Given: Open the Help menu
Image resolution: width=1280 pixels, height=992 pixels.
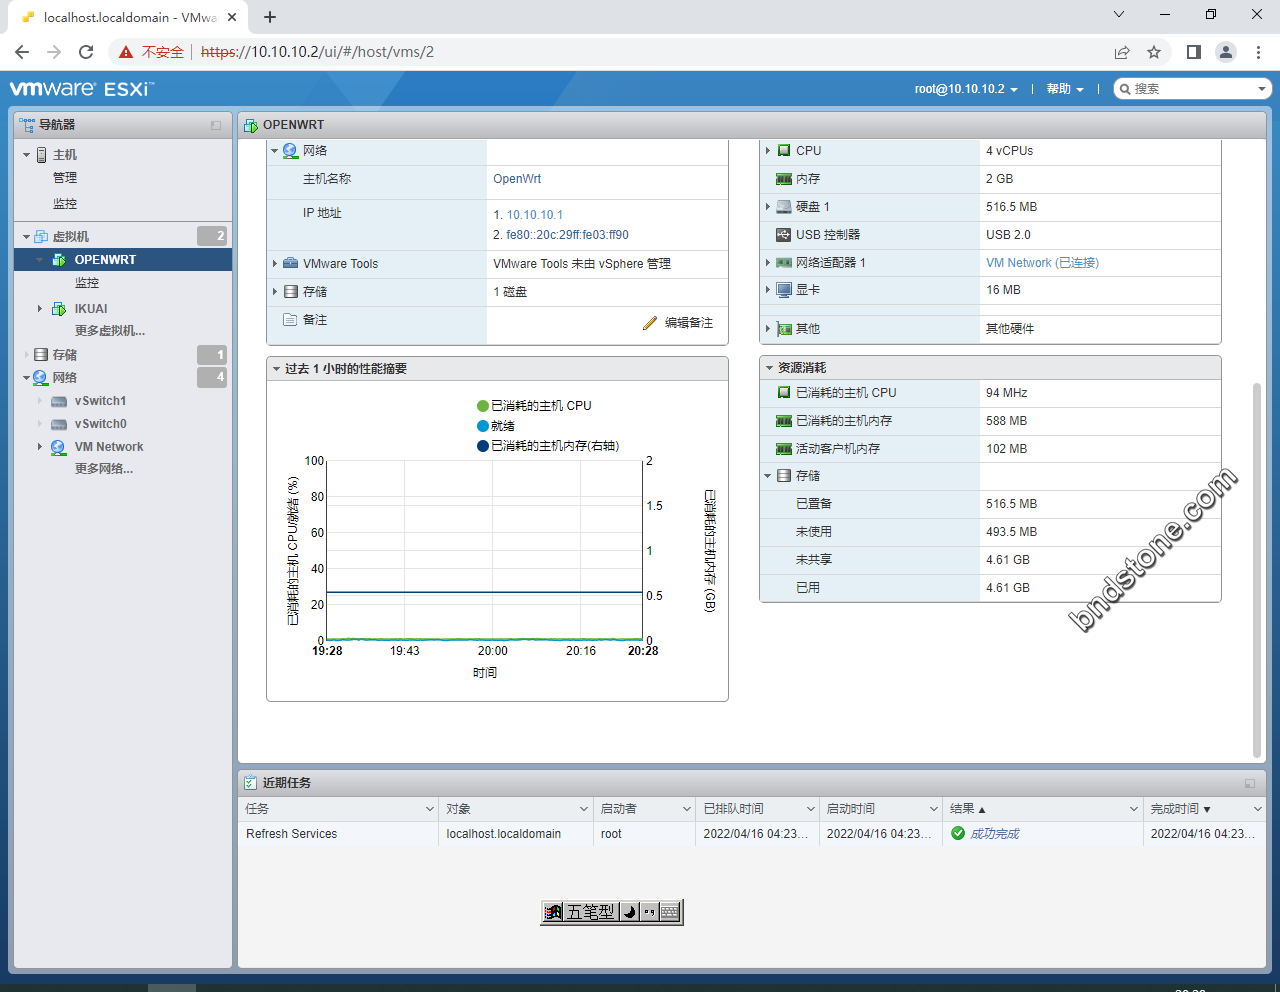Looking at the screenshot, I should point(1065,89).
